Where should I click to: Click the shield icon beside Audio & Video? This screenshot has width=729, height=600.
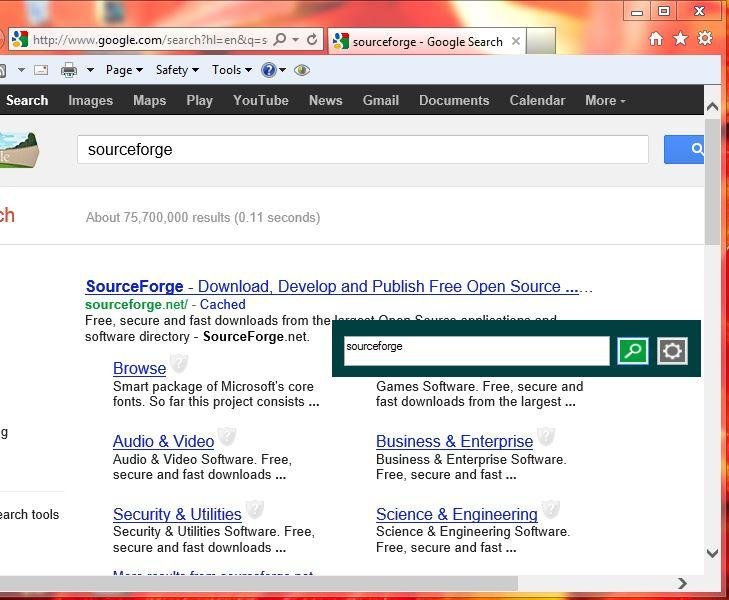(227, 436)
